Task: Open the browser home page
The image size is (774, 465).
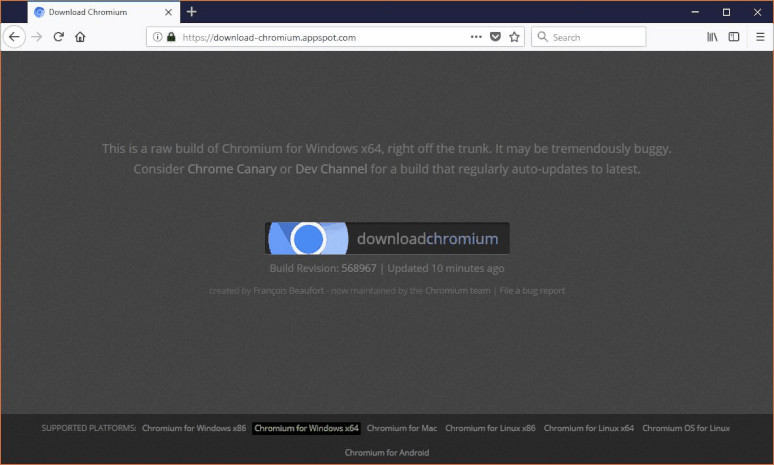Action: click(x=80, y=37)
